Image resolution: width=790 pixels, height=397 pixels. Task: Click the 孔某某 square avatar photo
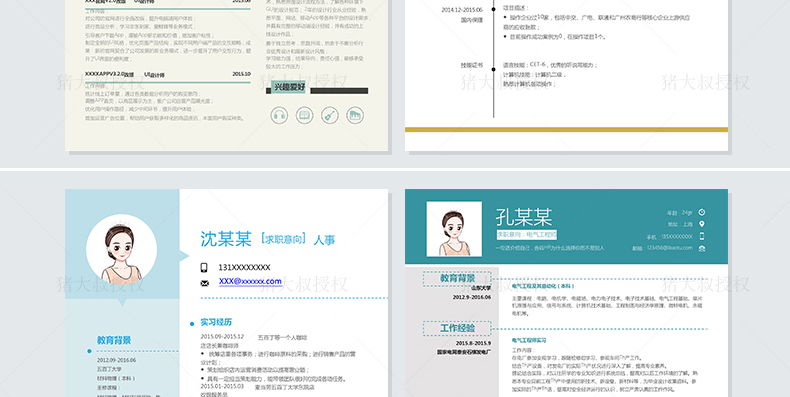[454, 229]
